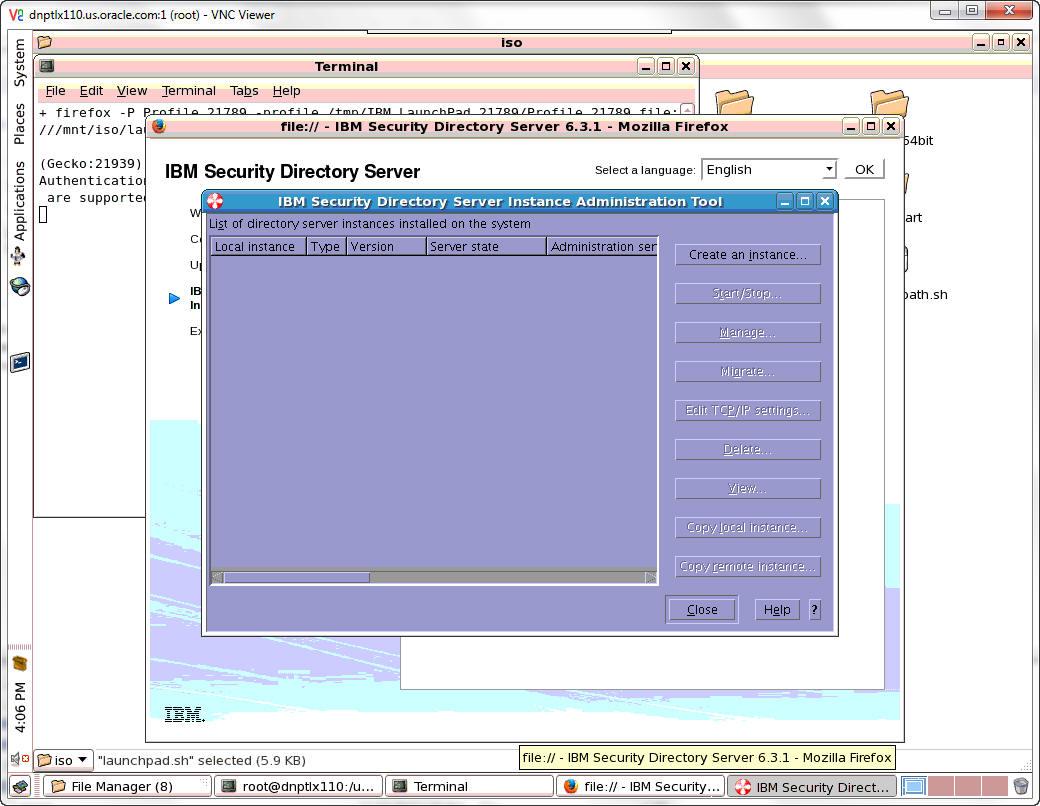1040x806 pixels.
Task: Click the Firefox icon in browser title bar
Action: [159, 126]
